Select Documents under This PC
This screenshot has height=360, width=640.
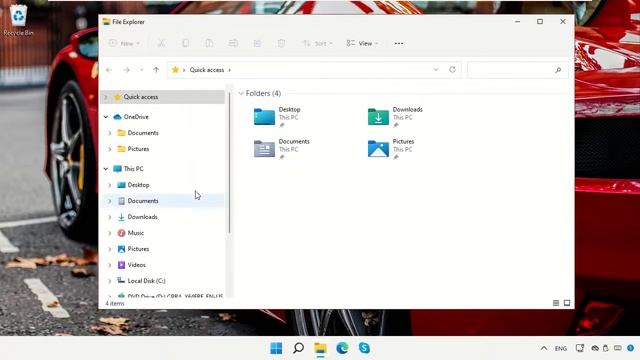click(142, 201)
